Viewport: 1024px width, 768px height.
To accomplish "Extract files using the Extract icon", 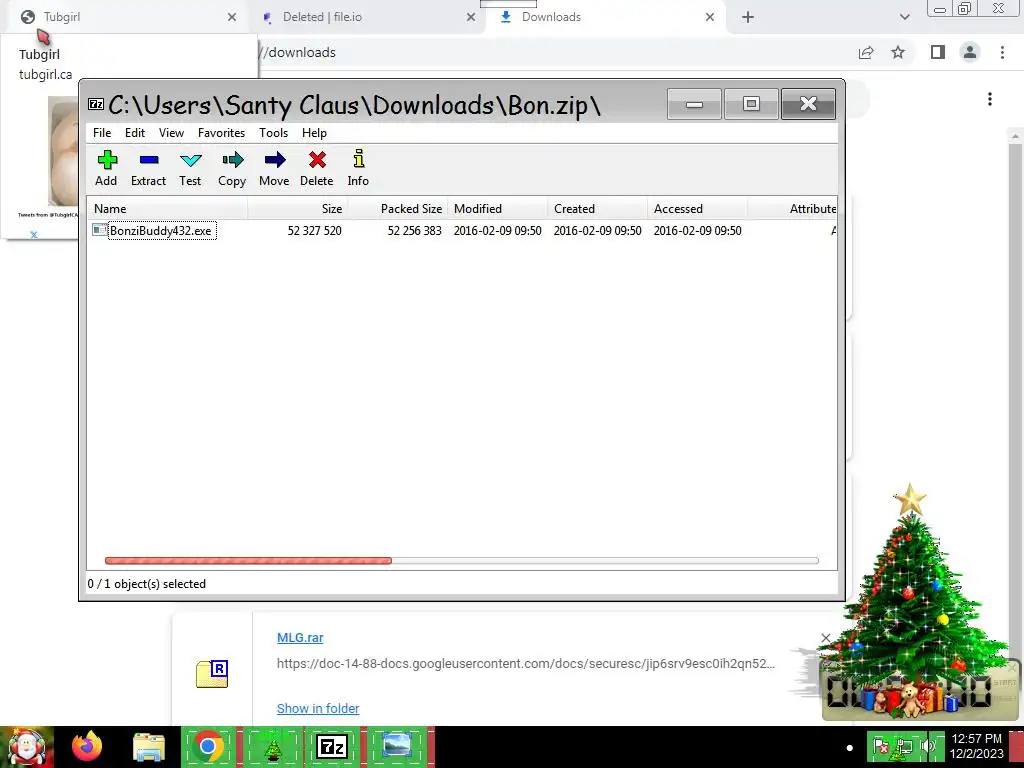I will point(148,168).
